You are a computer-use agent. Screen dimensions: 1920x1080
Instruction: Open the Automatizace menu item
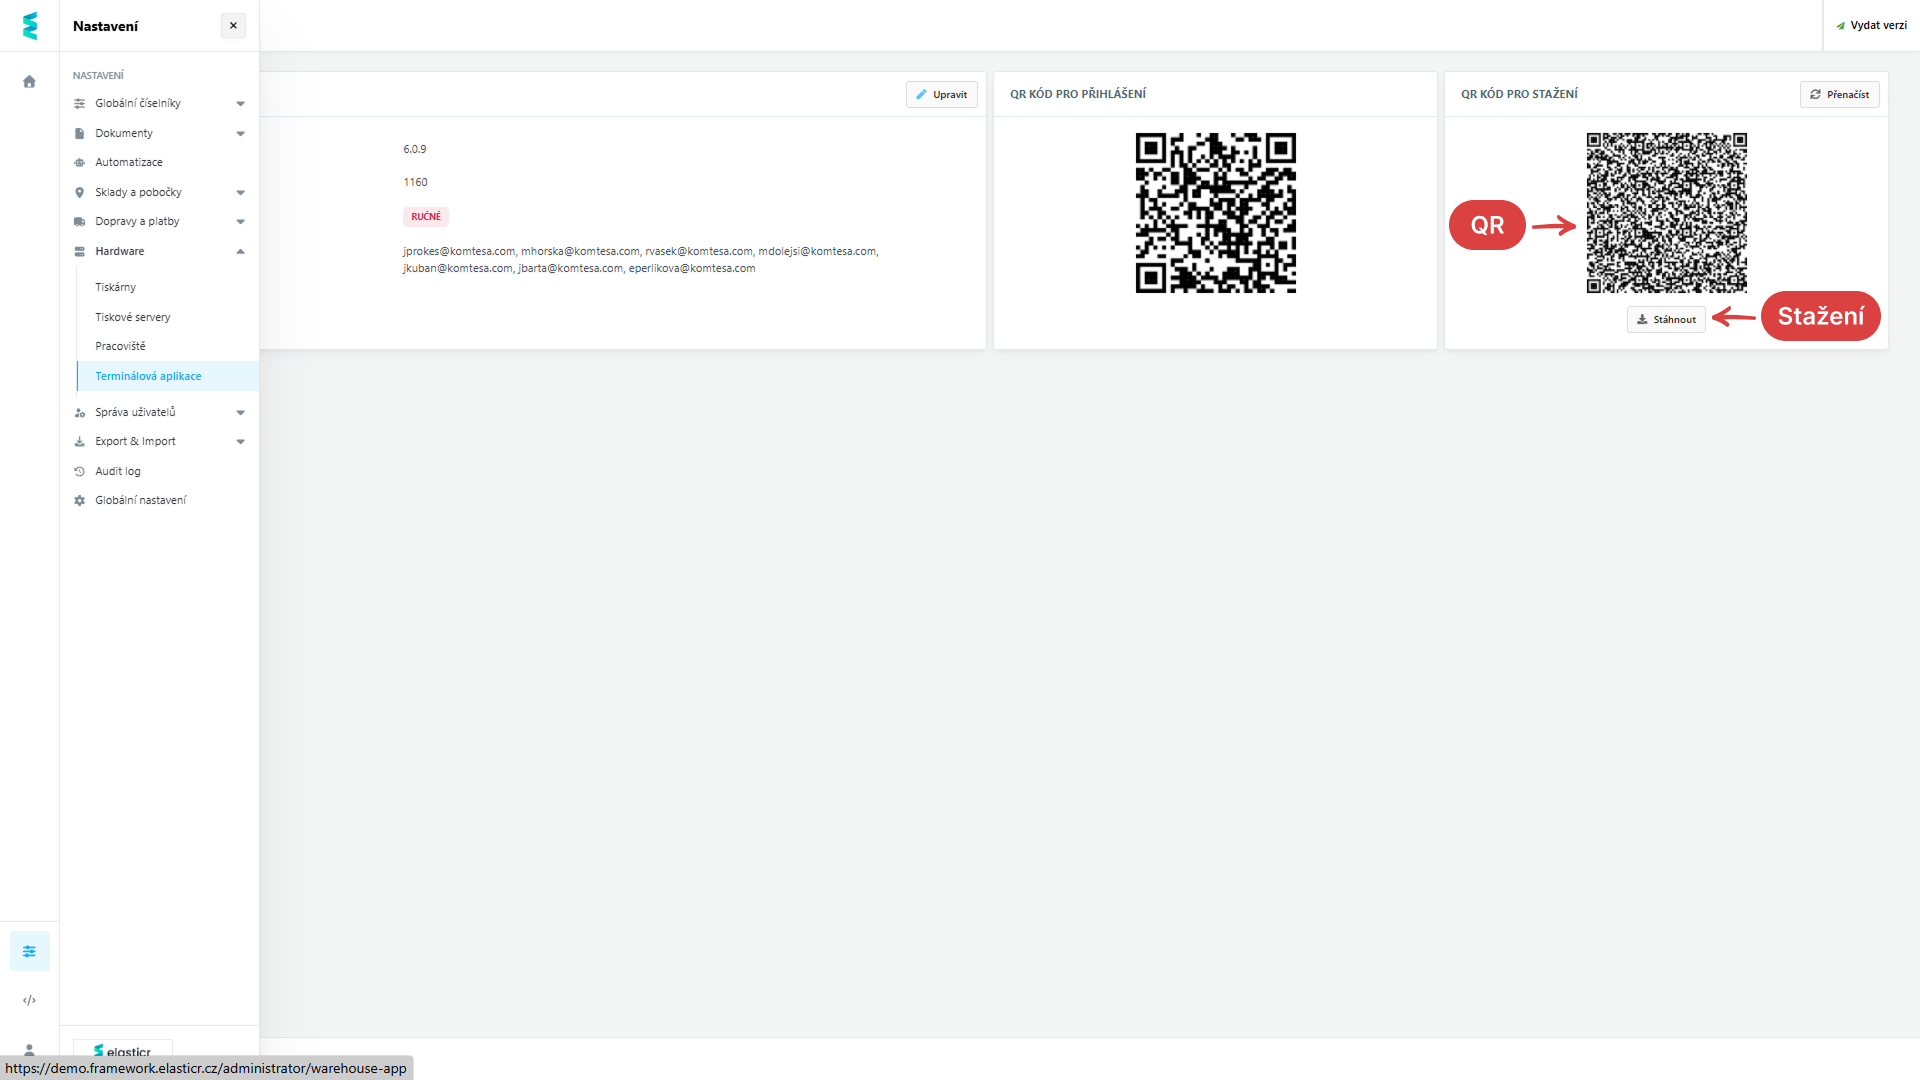click(x=129, y=163)
